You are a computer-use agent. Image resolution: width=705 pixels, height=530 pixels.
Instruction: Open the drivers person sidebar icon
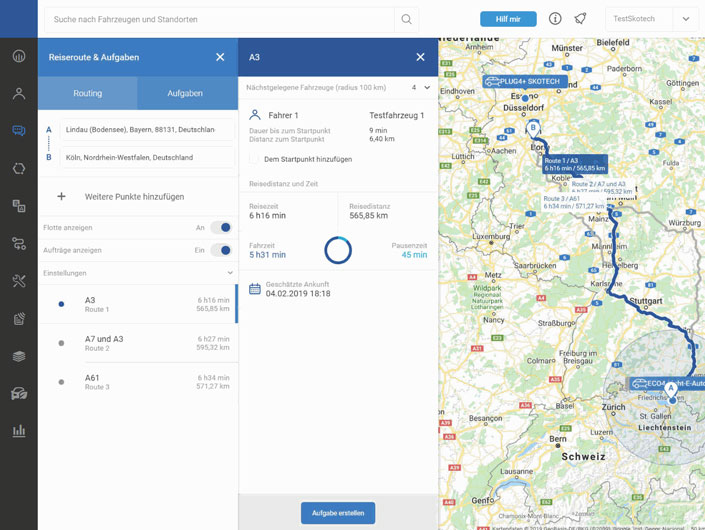(19, 94)
